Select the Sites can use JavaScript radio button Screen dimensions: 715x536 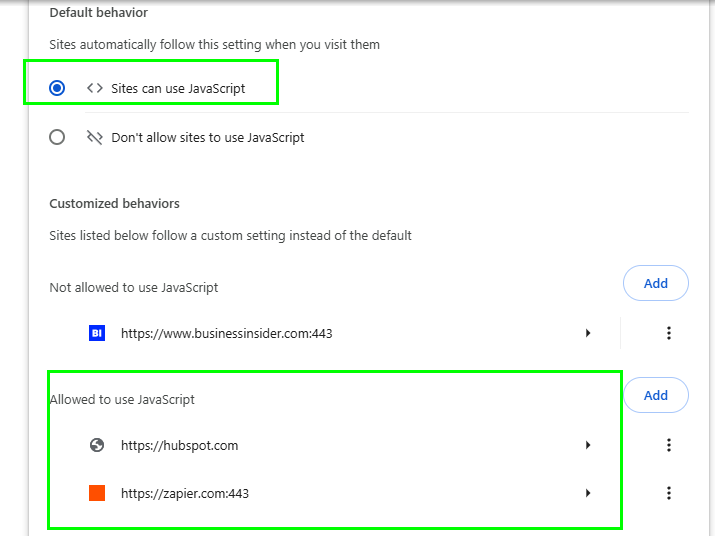[x=57, y=88]
